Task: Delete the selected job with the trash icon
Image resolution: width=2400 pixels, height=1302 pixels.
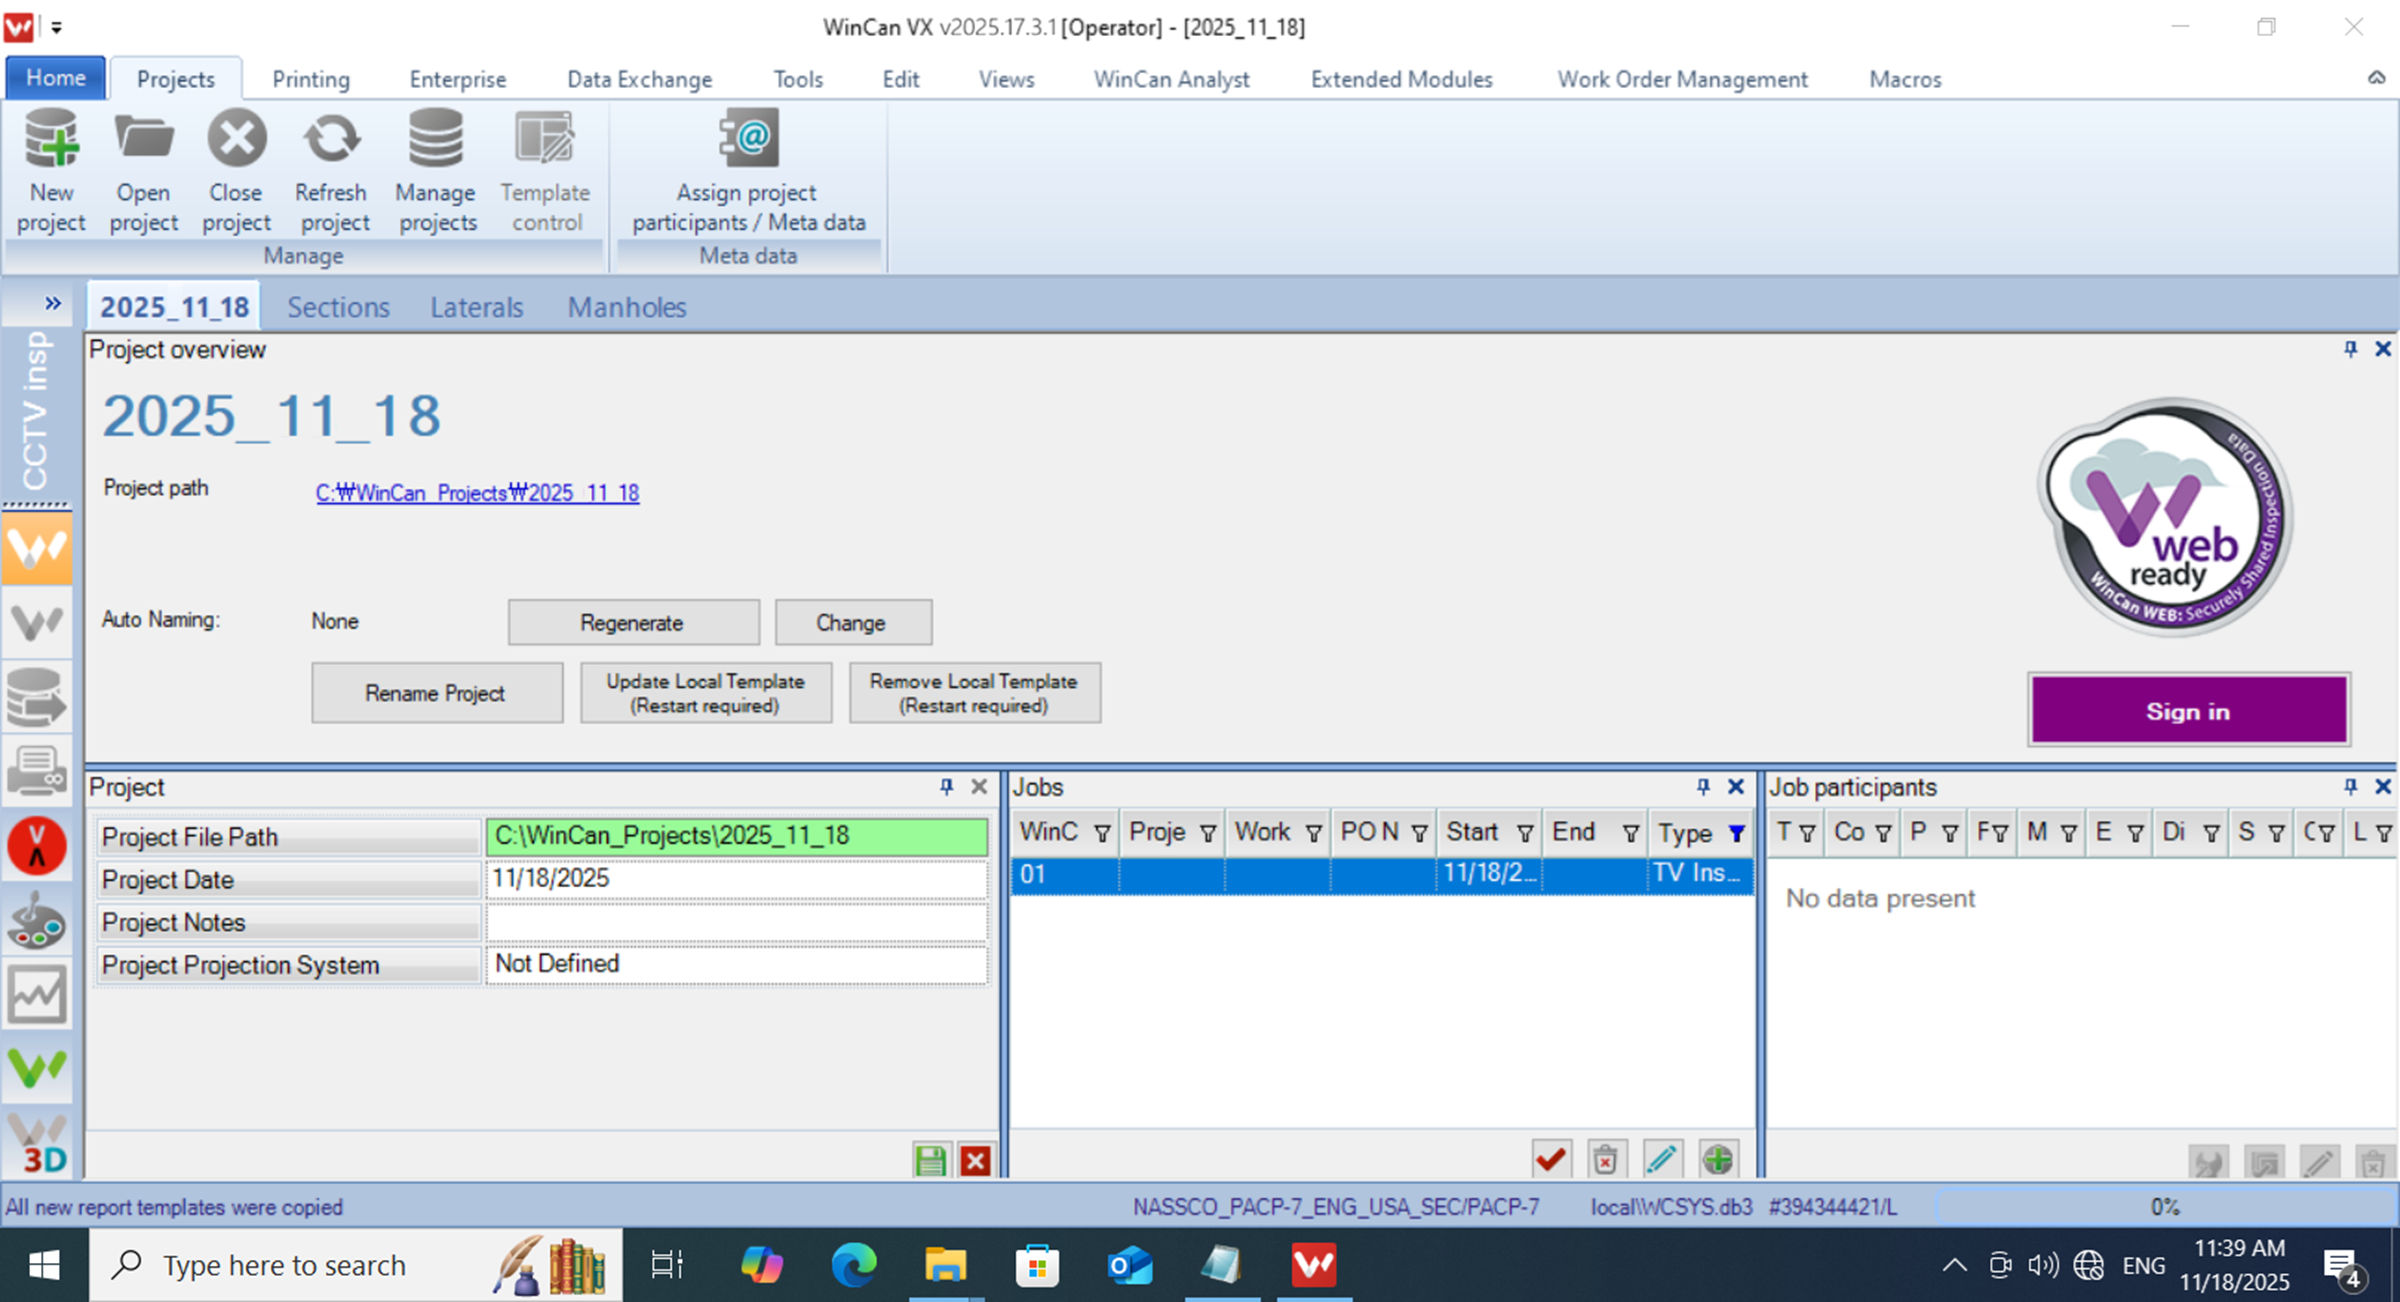Action: [x=1606, y=1160]
